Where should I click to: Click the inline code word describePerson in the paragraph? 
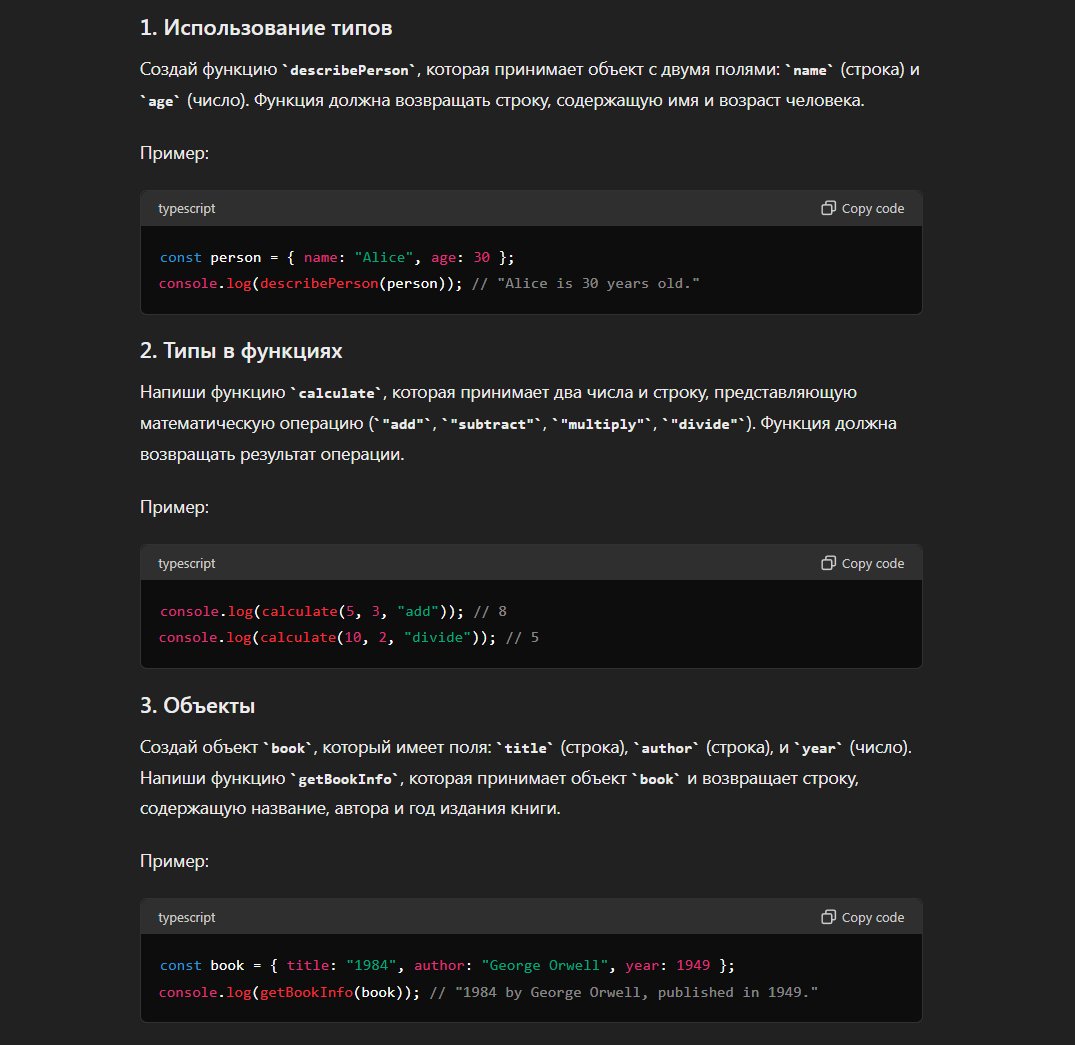pyautogui.click(x=348, y=72)
